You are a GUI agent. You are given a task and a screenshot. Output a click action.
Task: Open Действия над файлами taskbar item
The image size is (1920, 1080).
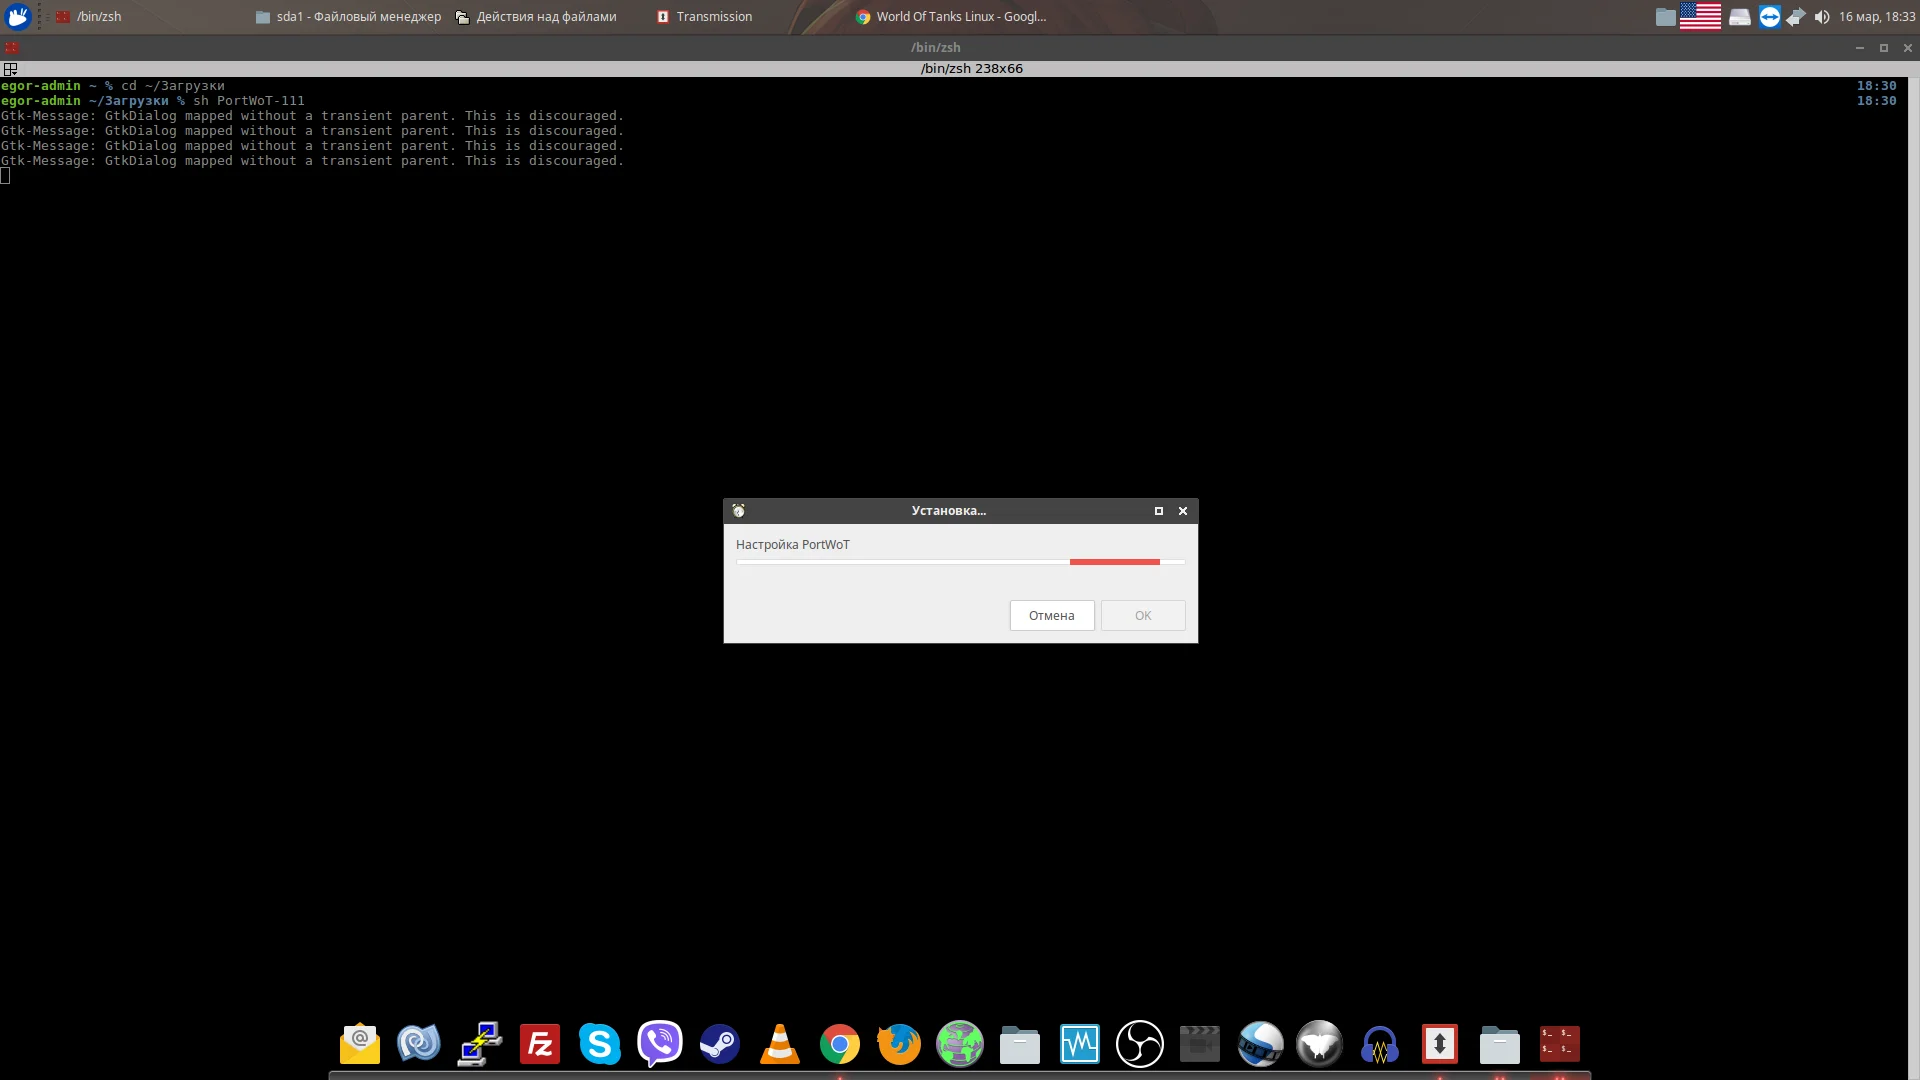coord(536,16)
